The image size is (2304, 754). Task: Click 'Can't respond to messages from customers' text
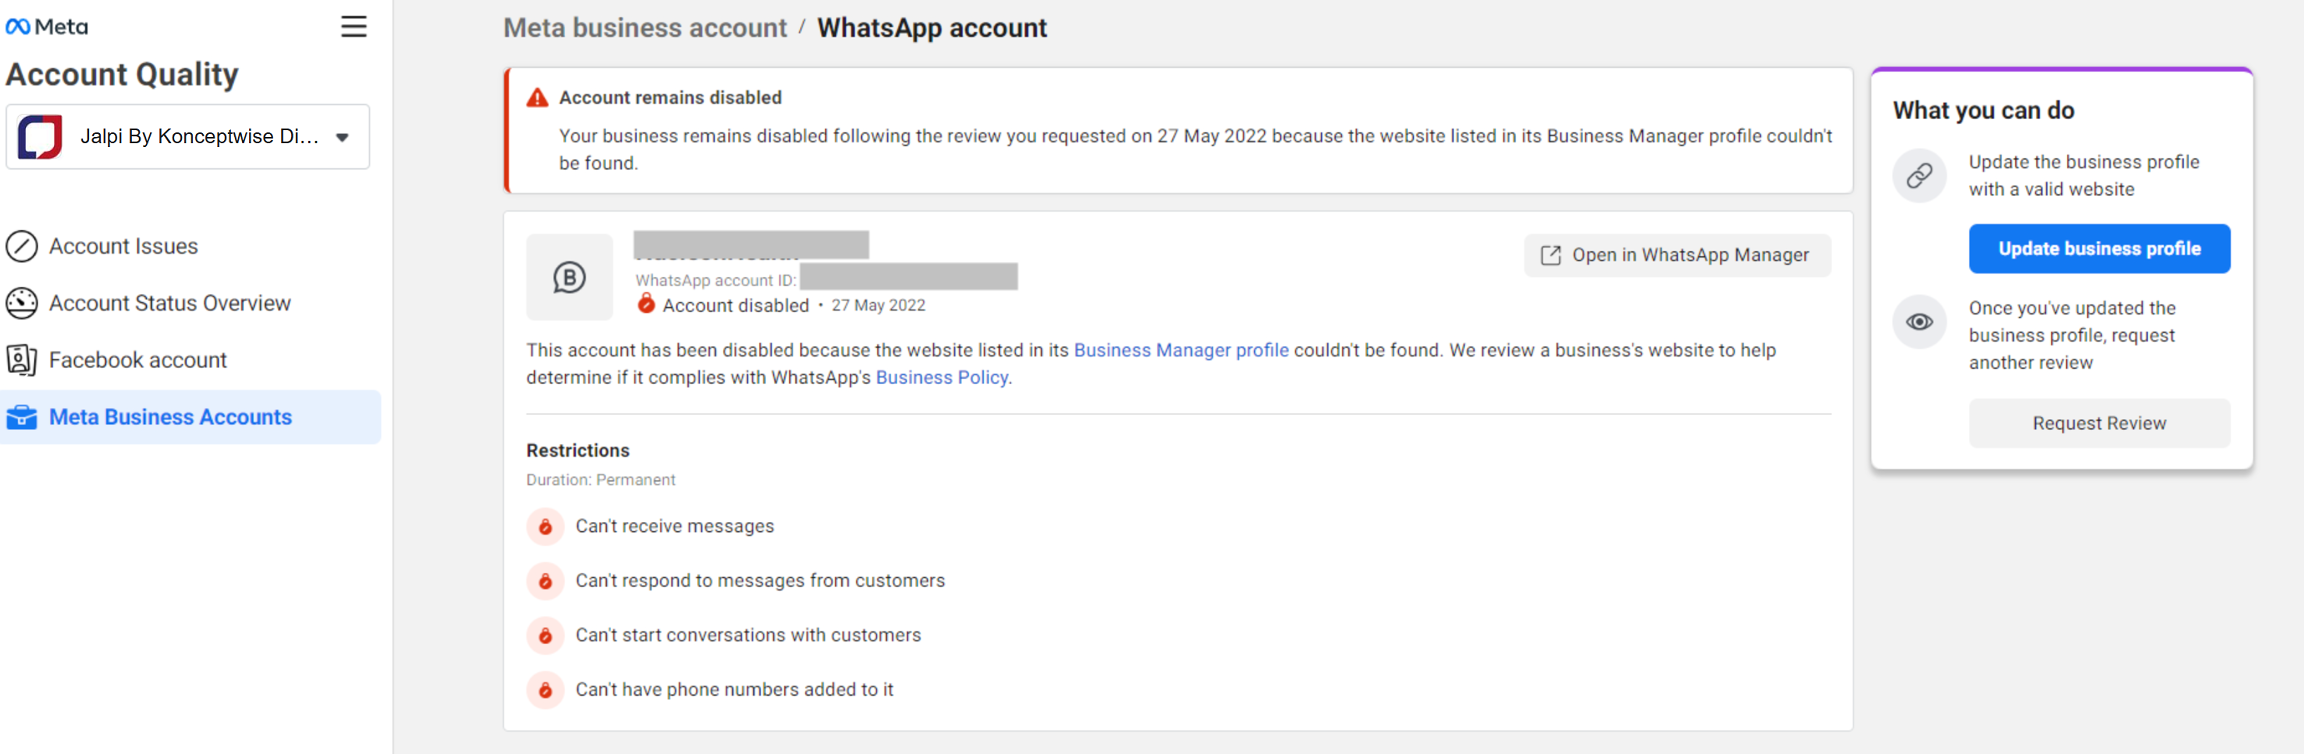tap(760, 581)
